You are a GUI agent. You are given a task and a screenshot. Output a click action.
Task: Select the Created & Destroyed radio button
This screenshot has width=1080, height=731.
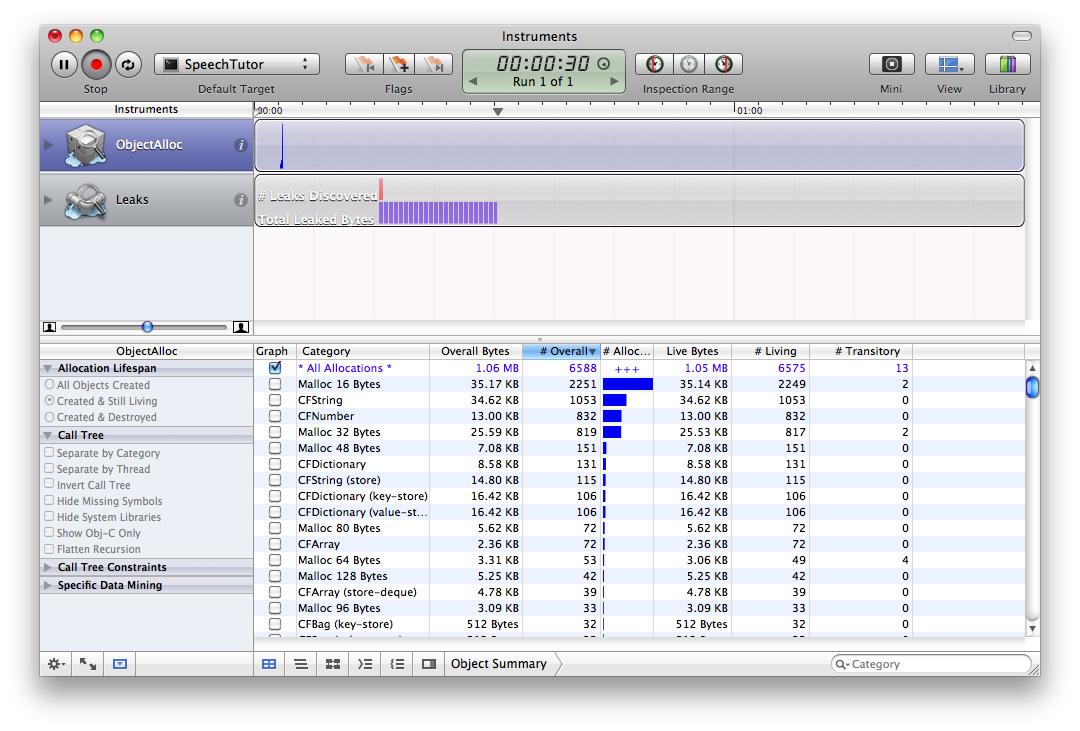[50, 416]
